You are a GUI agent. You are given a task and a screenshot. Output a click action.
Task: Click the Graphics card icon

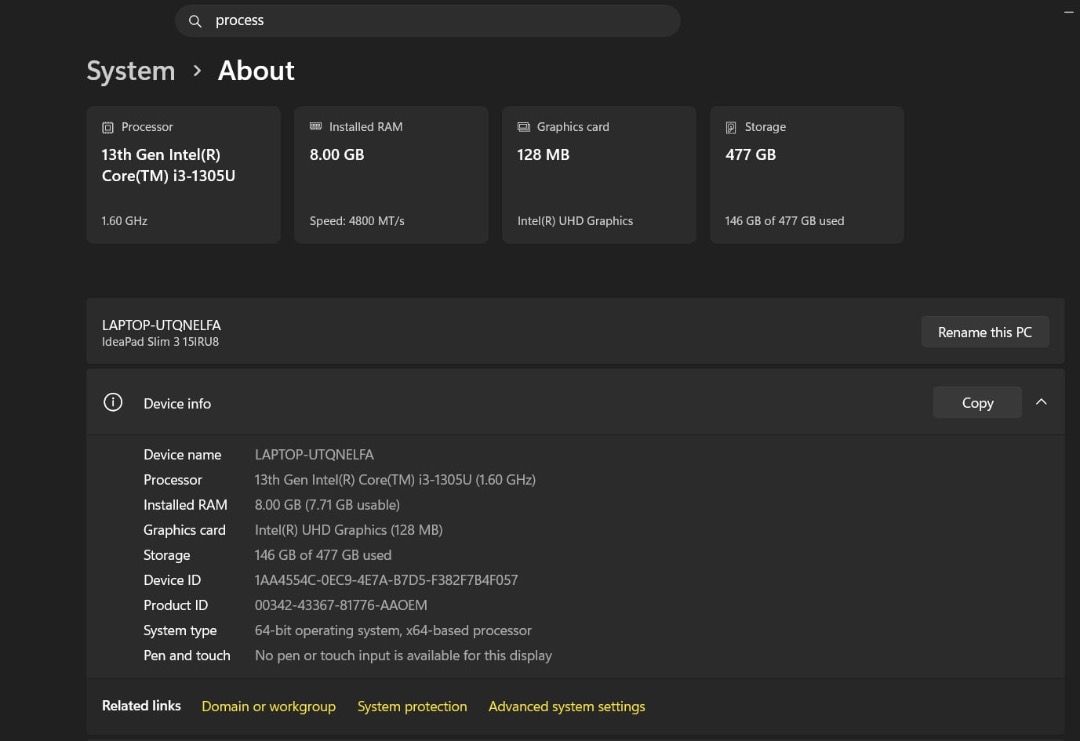(523, 127)
